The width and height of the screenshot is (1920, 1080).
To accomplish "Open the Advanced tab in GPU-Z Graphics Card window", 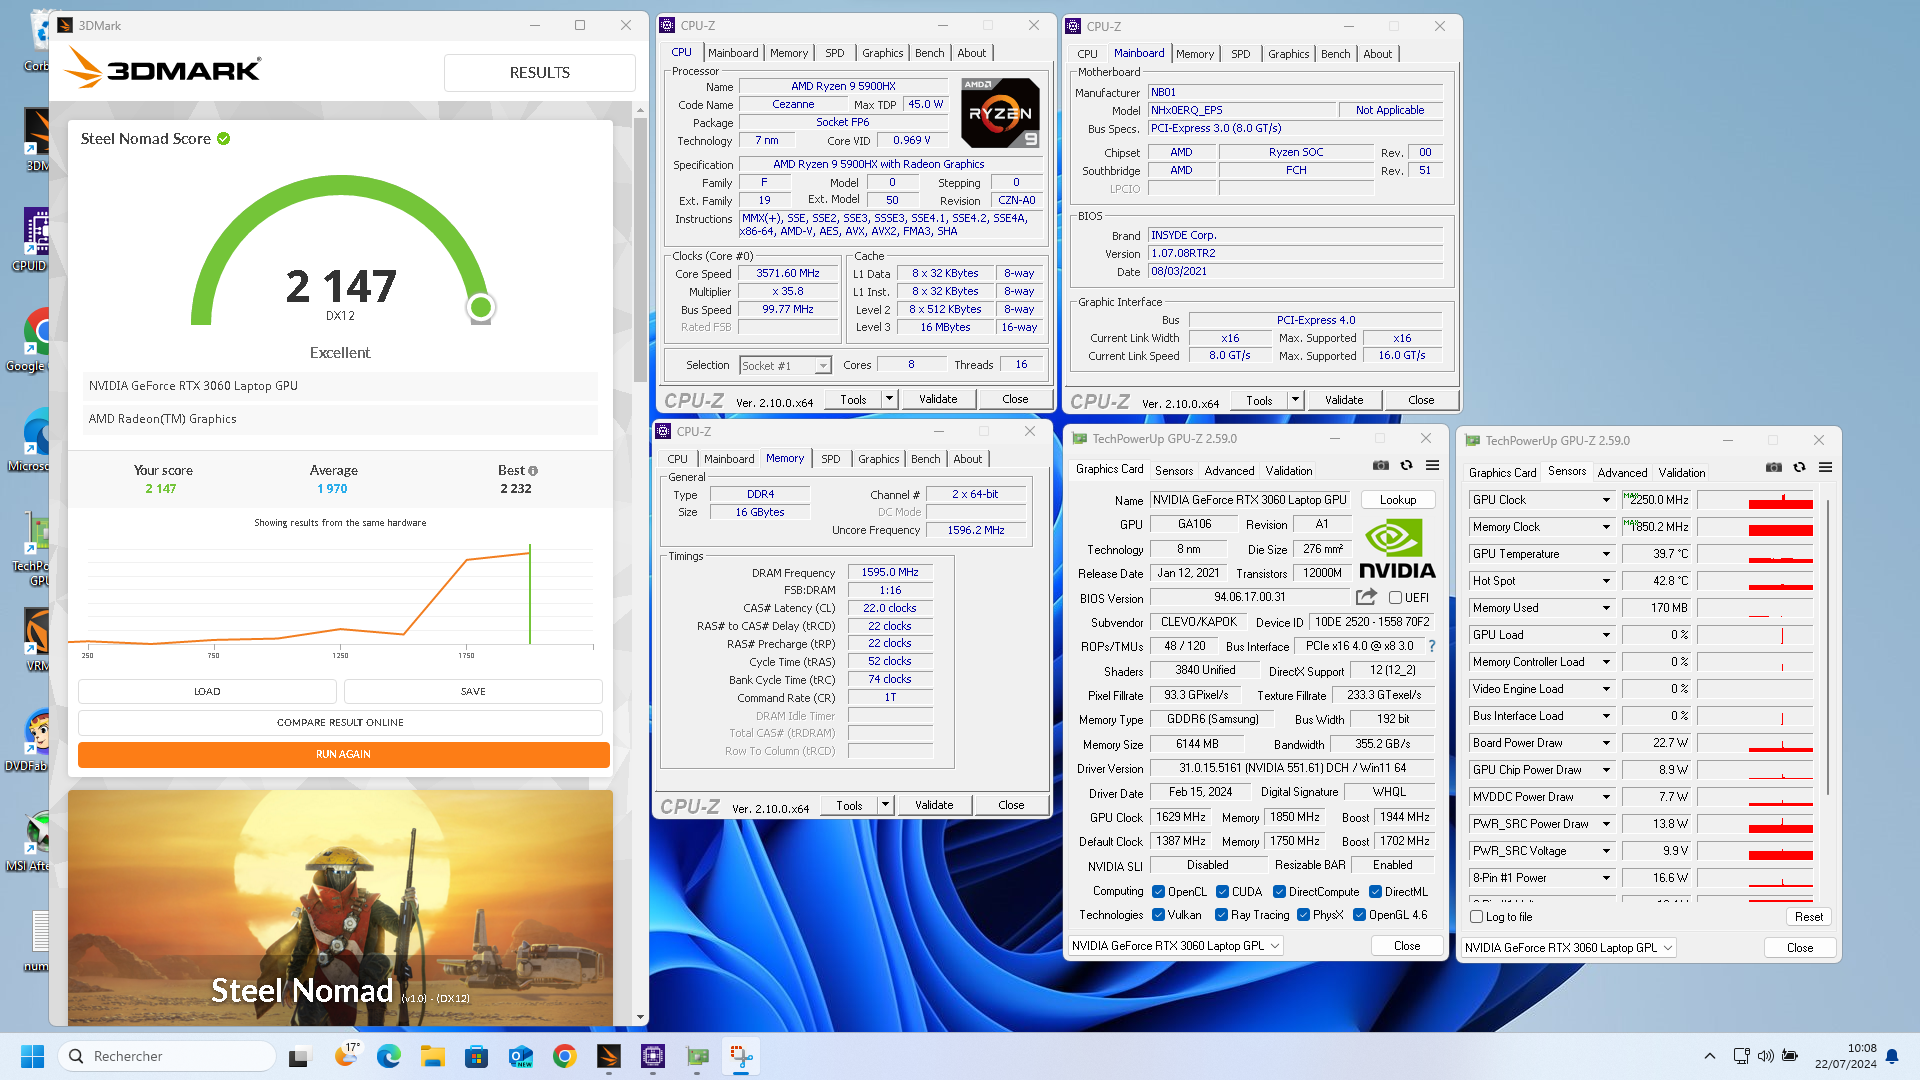I will point(1229,471).
